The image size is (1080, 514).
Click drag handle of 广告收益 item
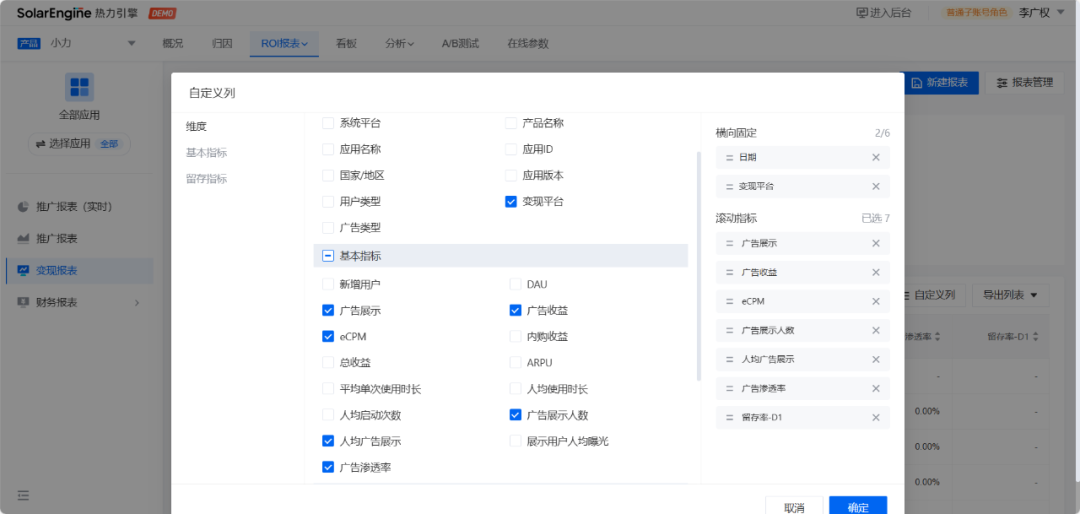[x=729, y=272]
